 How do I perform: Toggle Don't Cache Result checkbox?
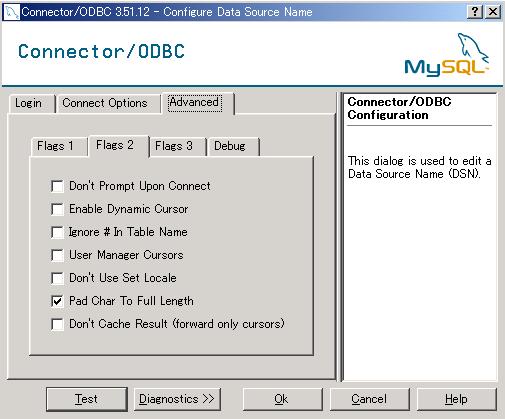click(x=57, y=324)
